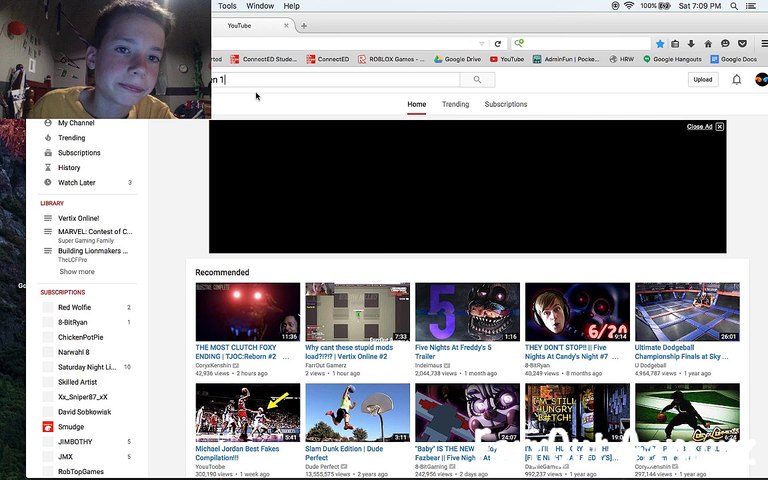Open the AdminFun bookmark
Viewport: 768px width, 480px height.
pyautogui.click(x=566, y=59)
